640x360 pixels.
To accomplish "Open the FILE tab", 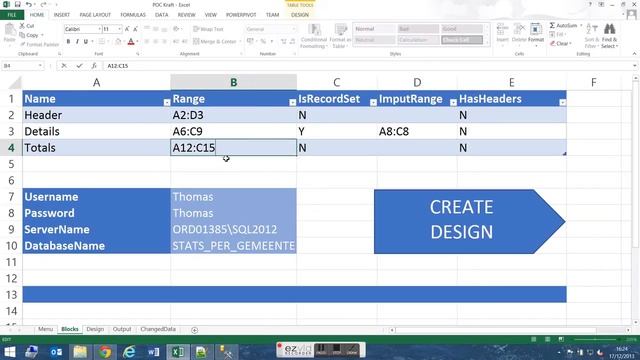I will (12, 15).
